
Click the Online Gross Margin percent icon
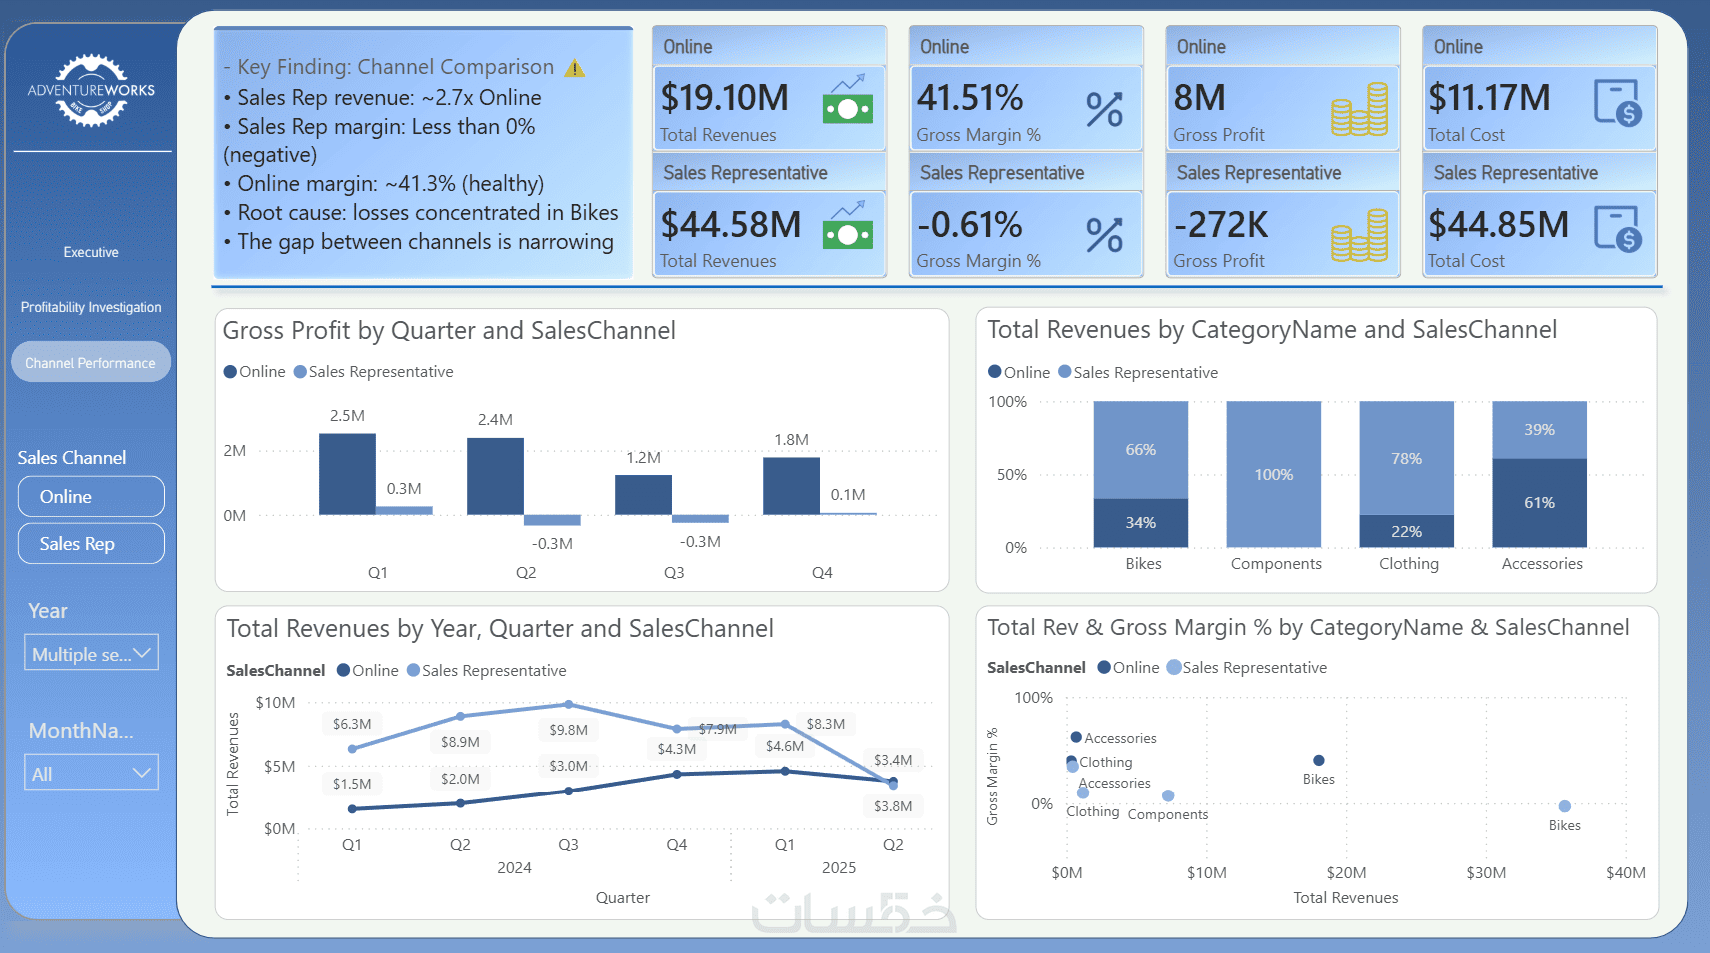coord(1105,108)
